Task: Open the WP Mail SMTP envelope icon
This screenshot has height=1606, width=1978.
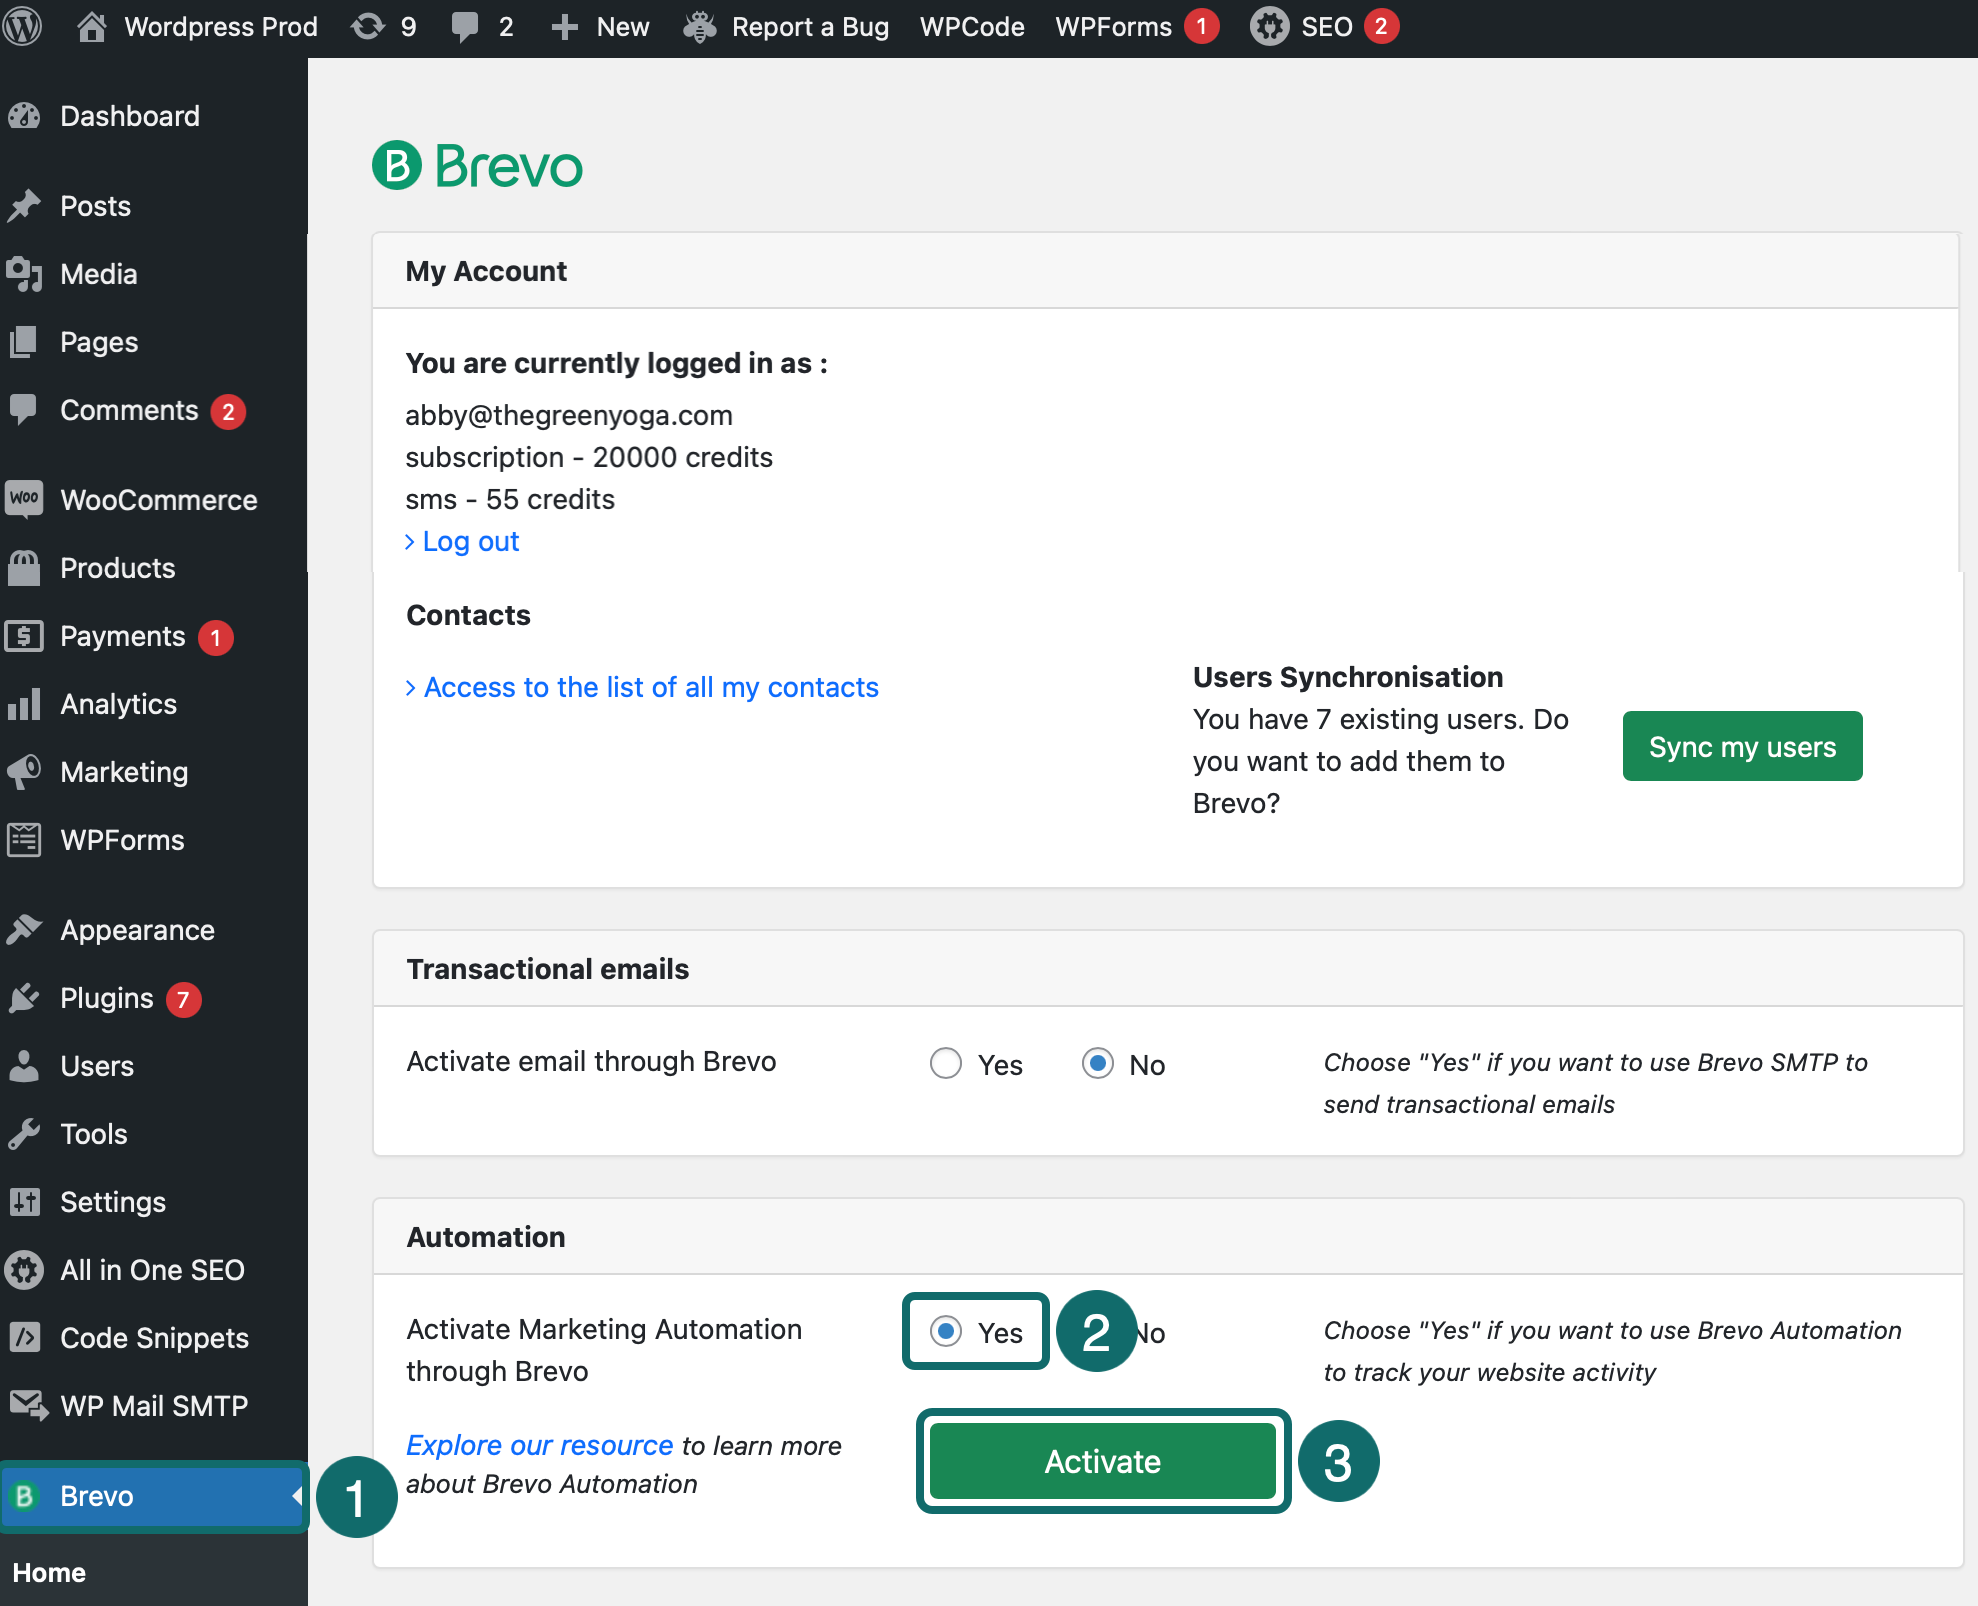Action: point(27,1405)
